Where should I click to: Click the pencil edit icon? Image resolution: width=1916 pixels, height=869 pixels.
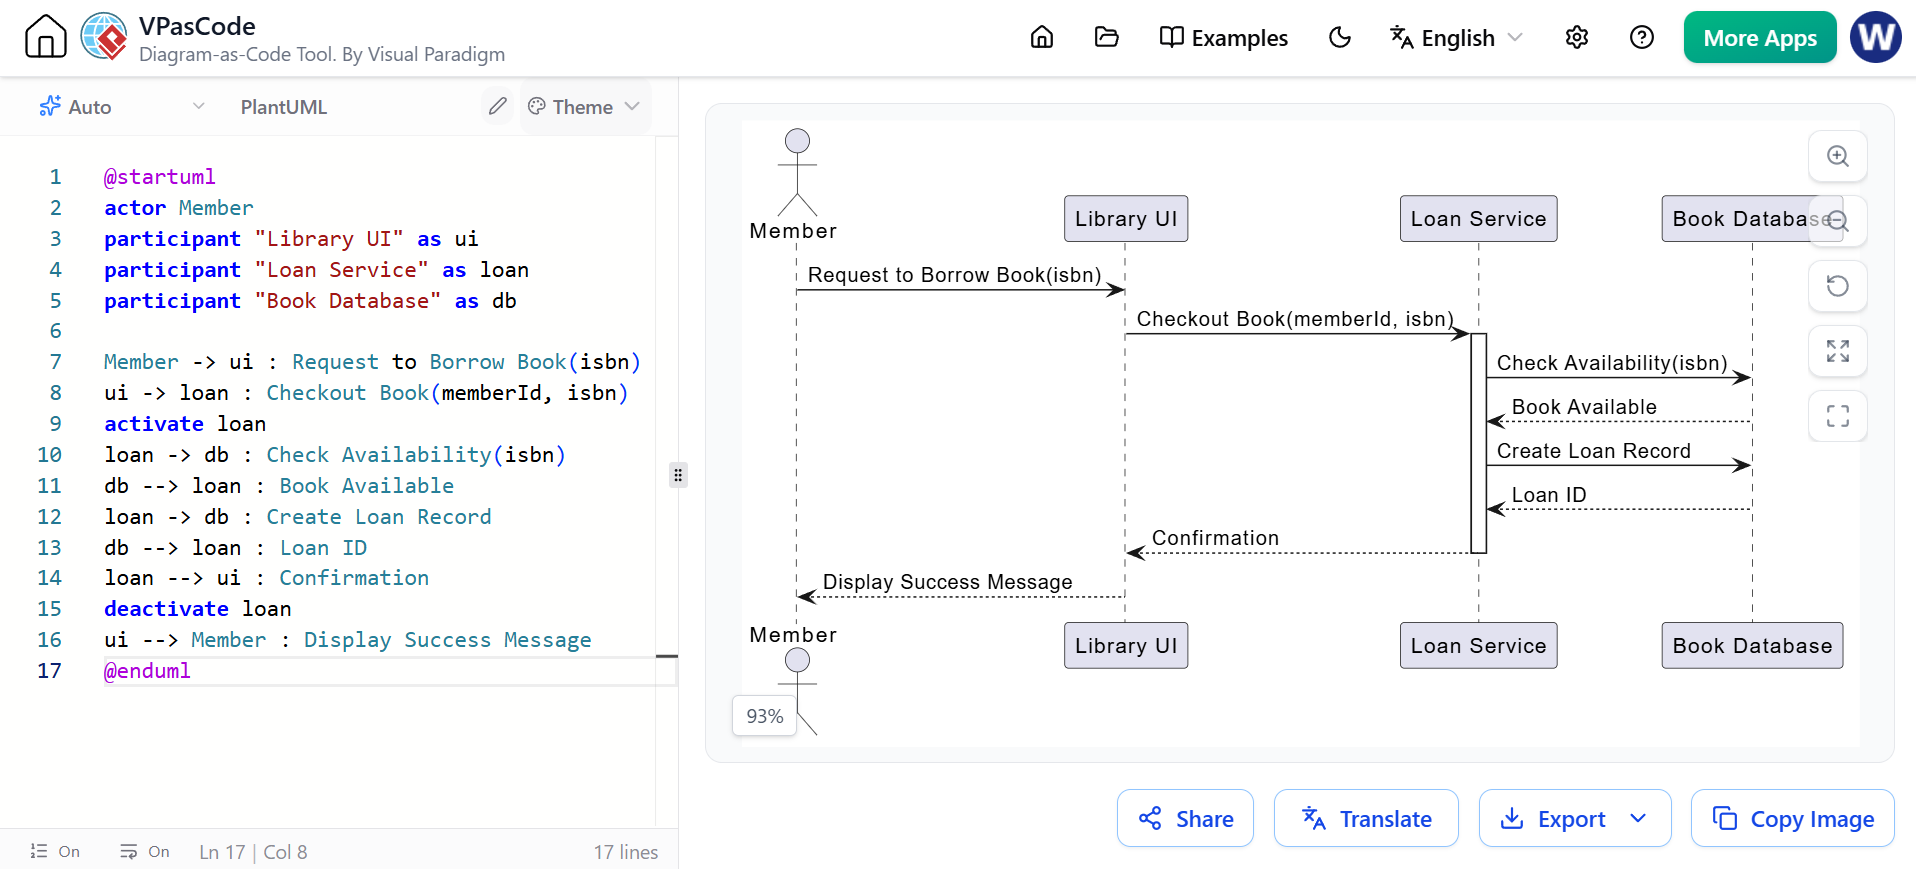pyautogui.click(x=497, y=106)
